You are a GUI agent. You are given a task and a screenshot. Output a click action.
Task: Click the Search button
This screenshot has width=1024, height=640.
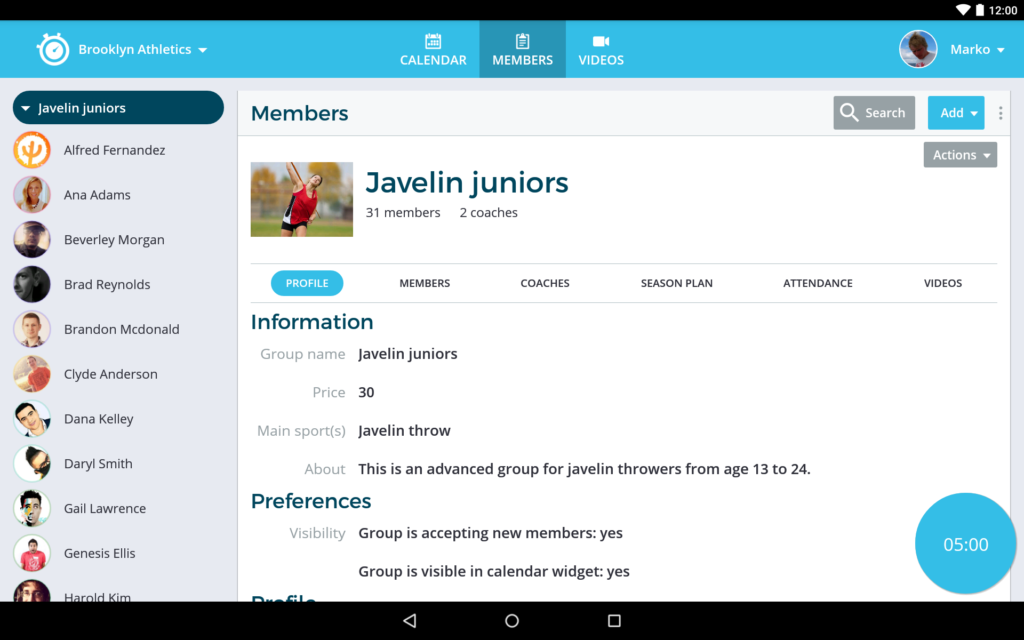pyautogui.click(x=873, y=113)
